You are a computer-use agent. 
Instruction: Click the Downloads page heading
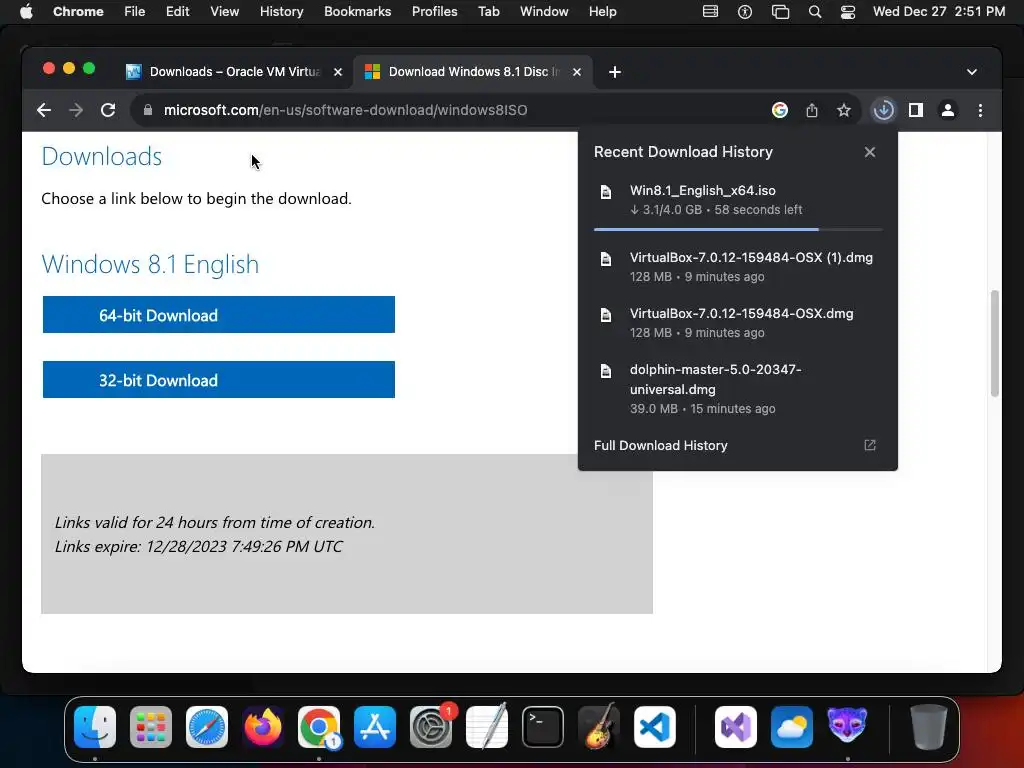click(102, 157)
